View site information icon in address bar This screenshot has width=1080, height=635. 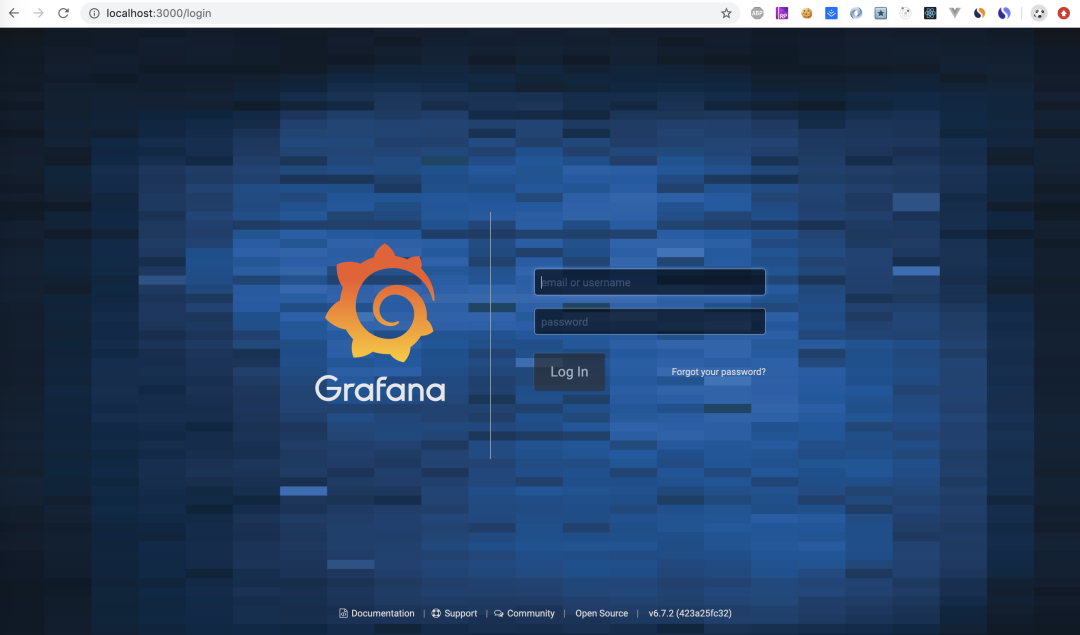[94, 13]
